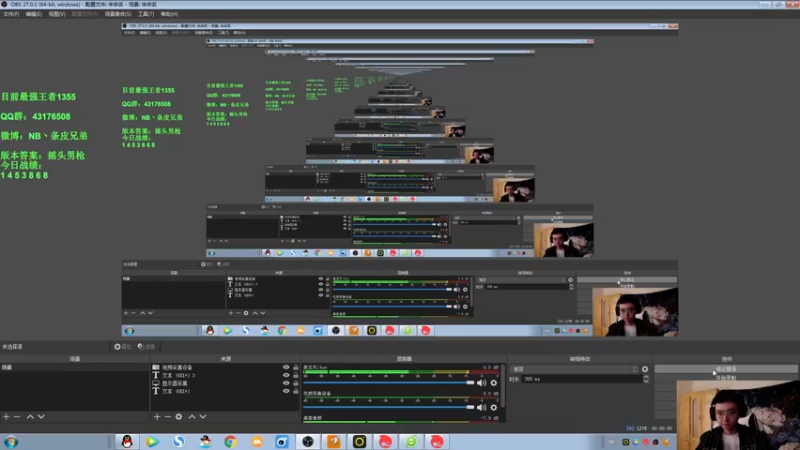Adjust the 视频采集设备 mixer volume slider

389,407
